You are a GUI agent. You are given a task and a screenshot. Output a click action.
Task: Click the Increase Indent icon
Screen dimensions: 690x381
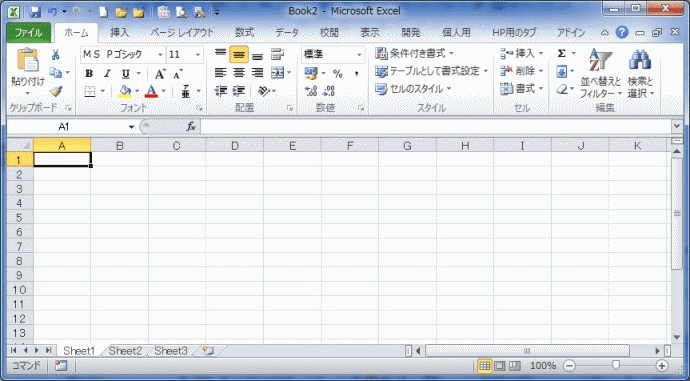point(239,91)
